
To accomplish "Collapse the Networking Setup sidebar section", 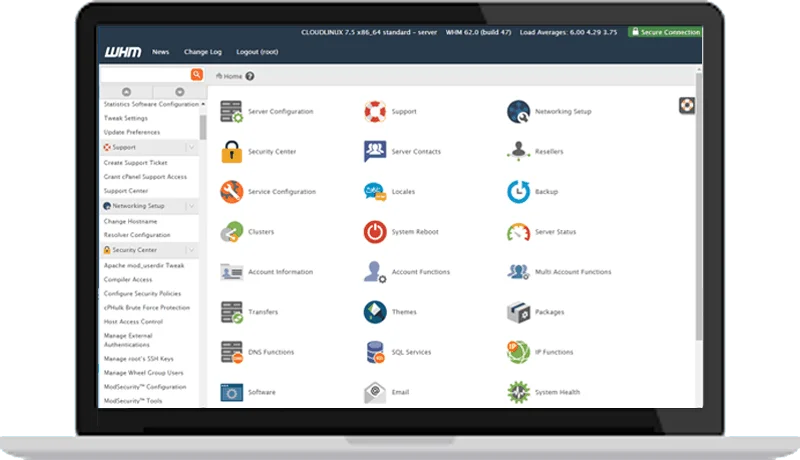I will pyautogui.click(x=191, y=206).
